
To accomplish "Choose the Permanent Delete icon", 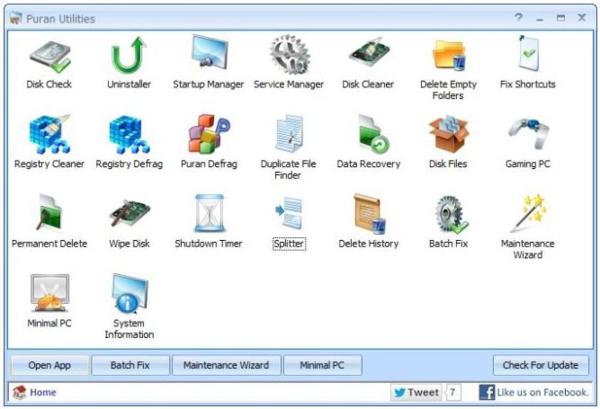I will [x=50, y=212].
